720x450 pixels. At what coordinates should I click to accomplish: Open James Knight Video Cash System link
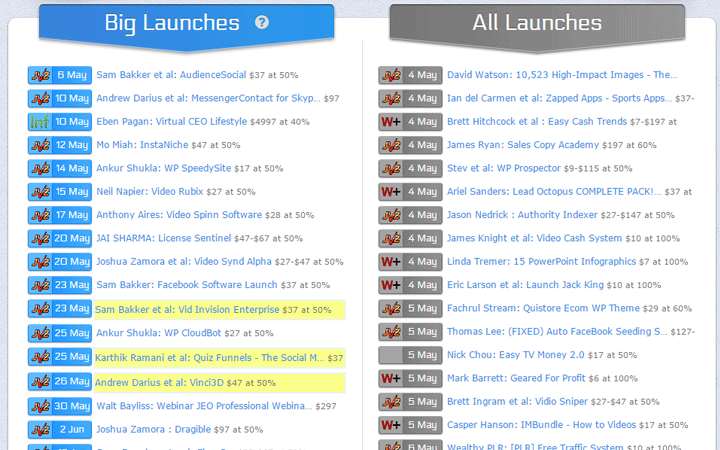[534, 238]
